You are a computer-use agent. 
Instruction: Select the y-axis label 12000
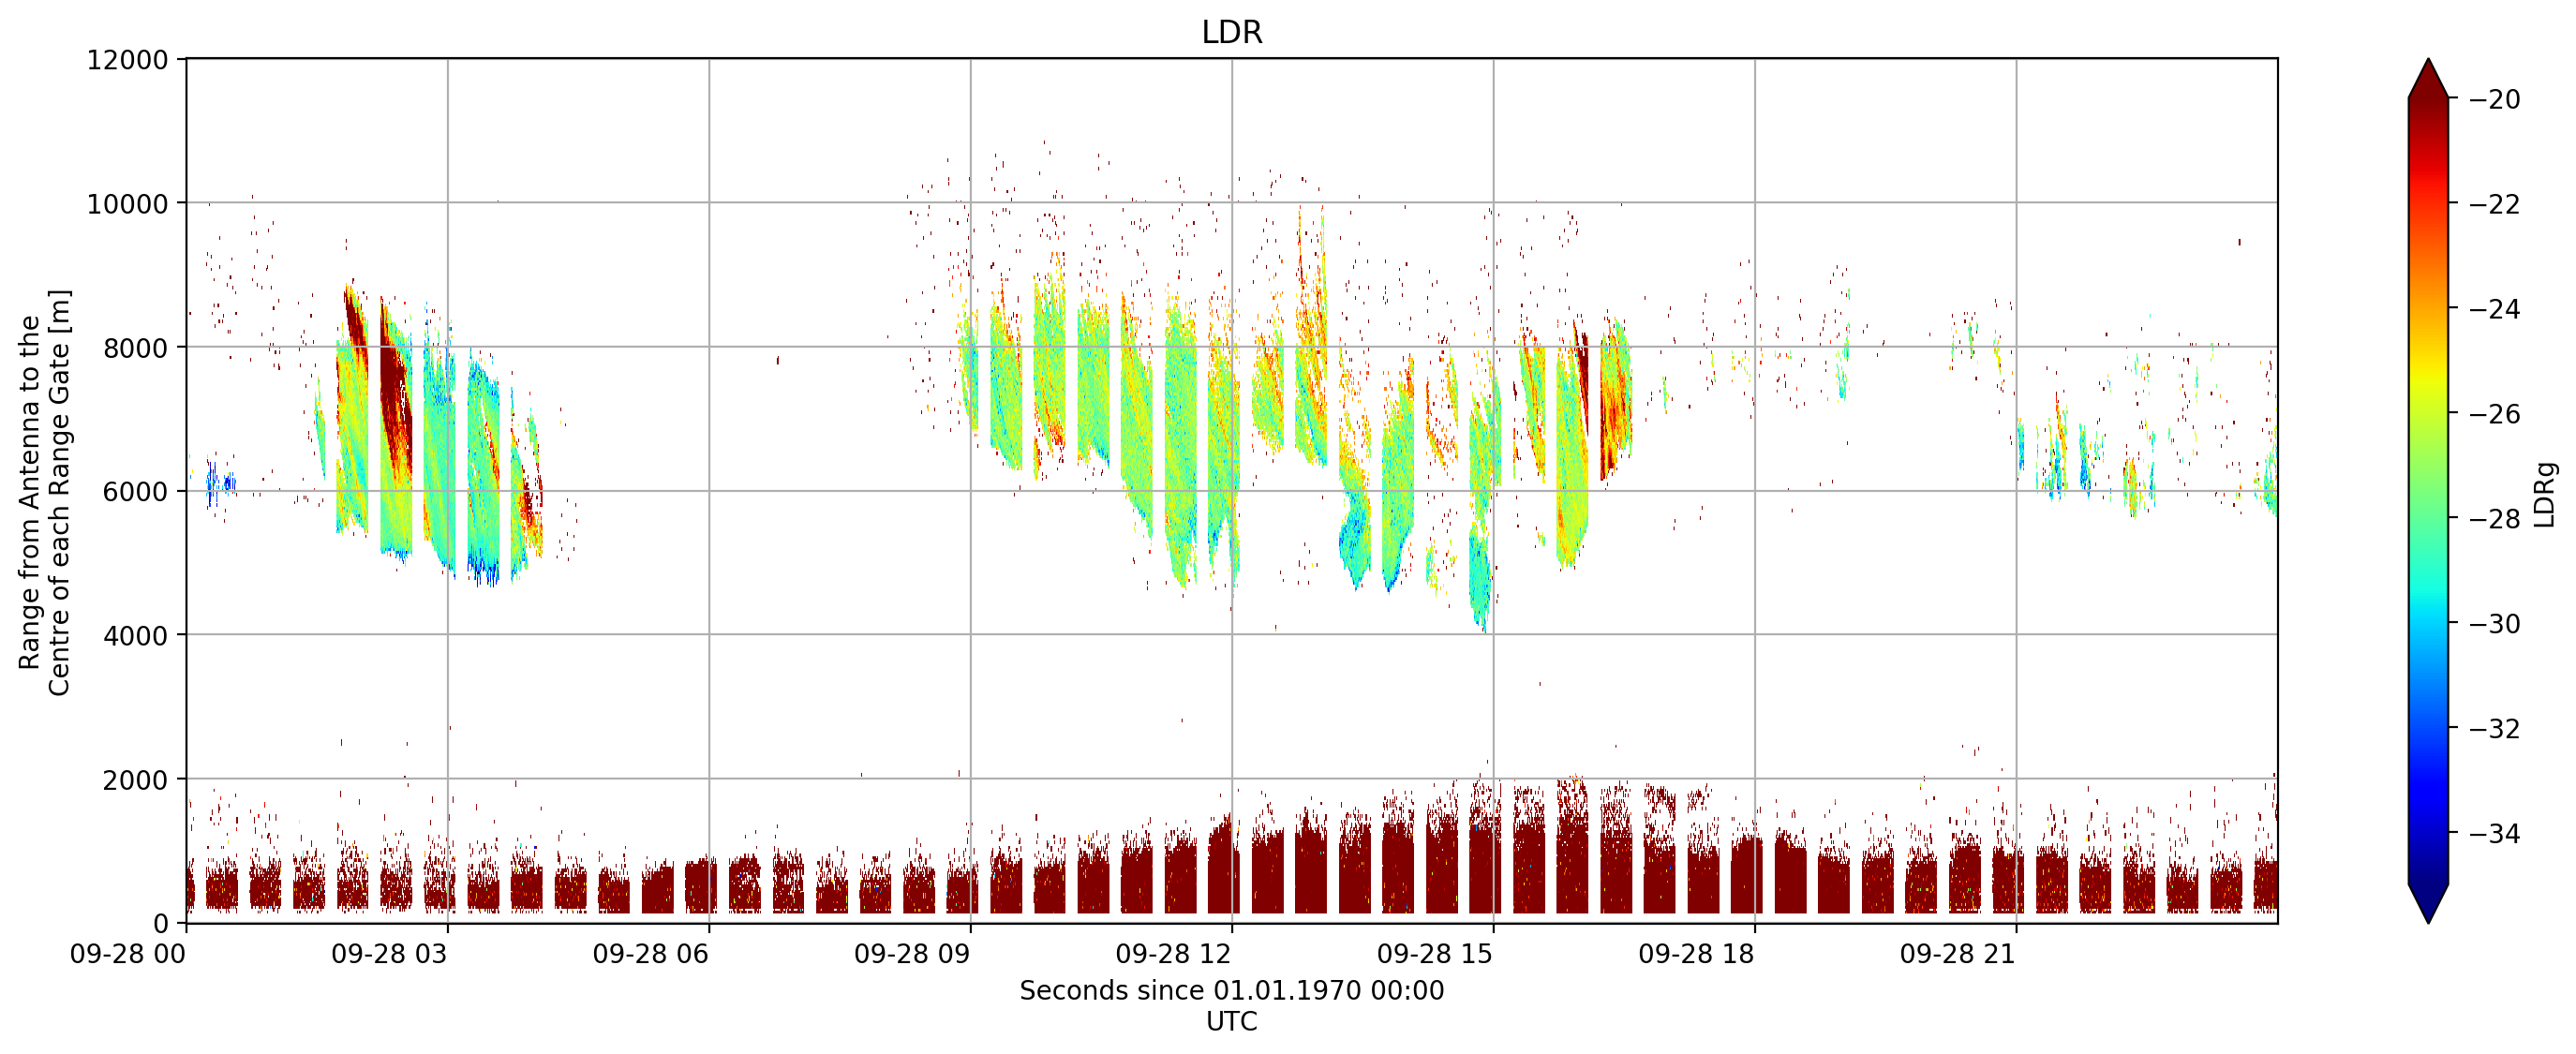click(128, 60)
